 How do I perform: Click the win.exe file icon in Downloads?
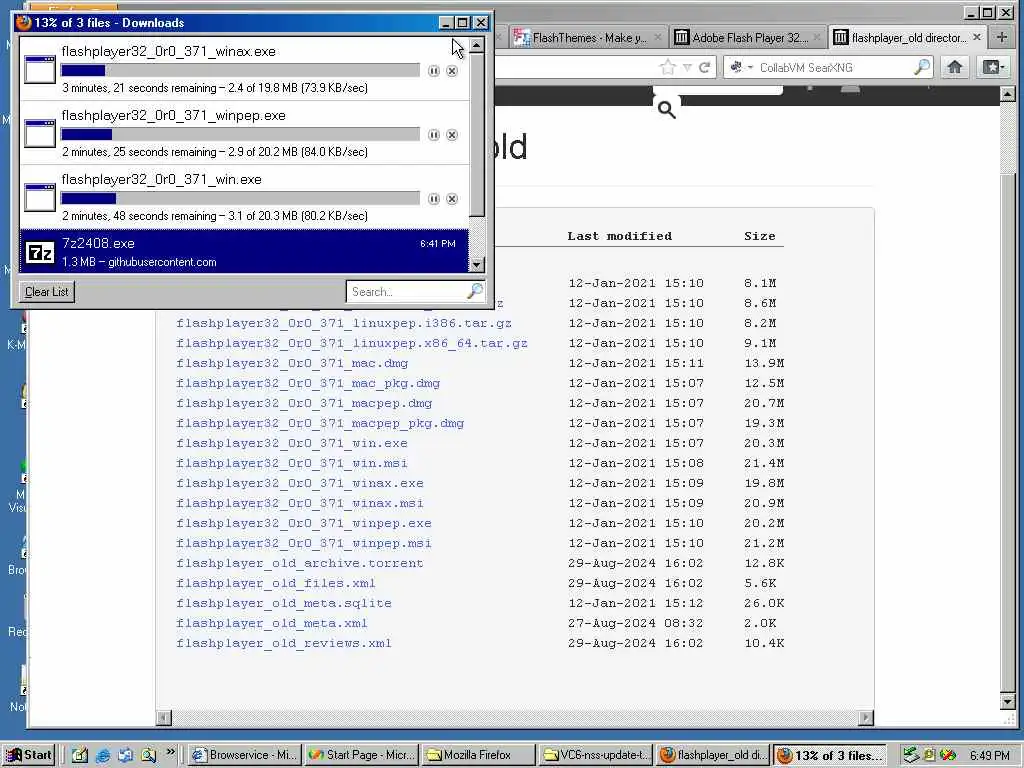tap(40, 197)
